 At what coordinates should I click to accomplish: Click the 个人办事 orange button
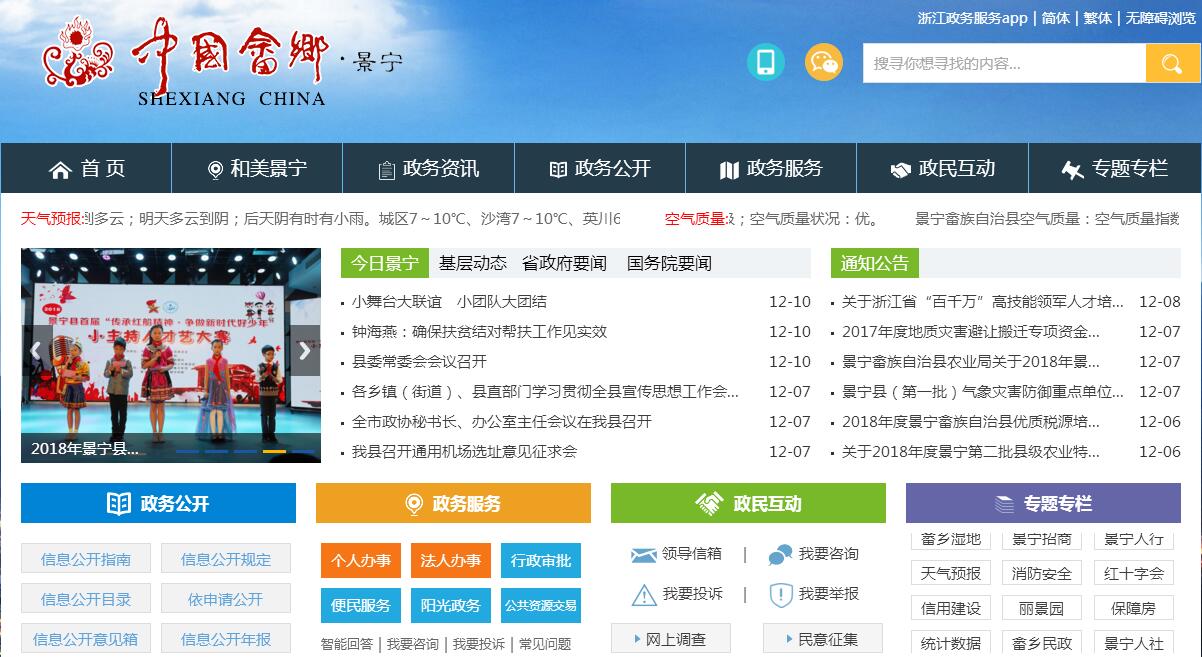[361, 561]
